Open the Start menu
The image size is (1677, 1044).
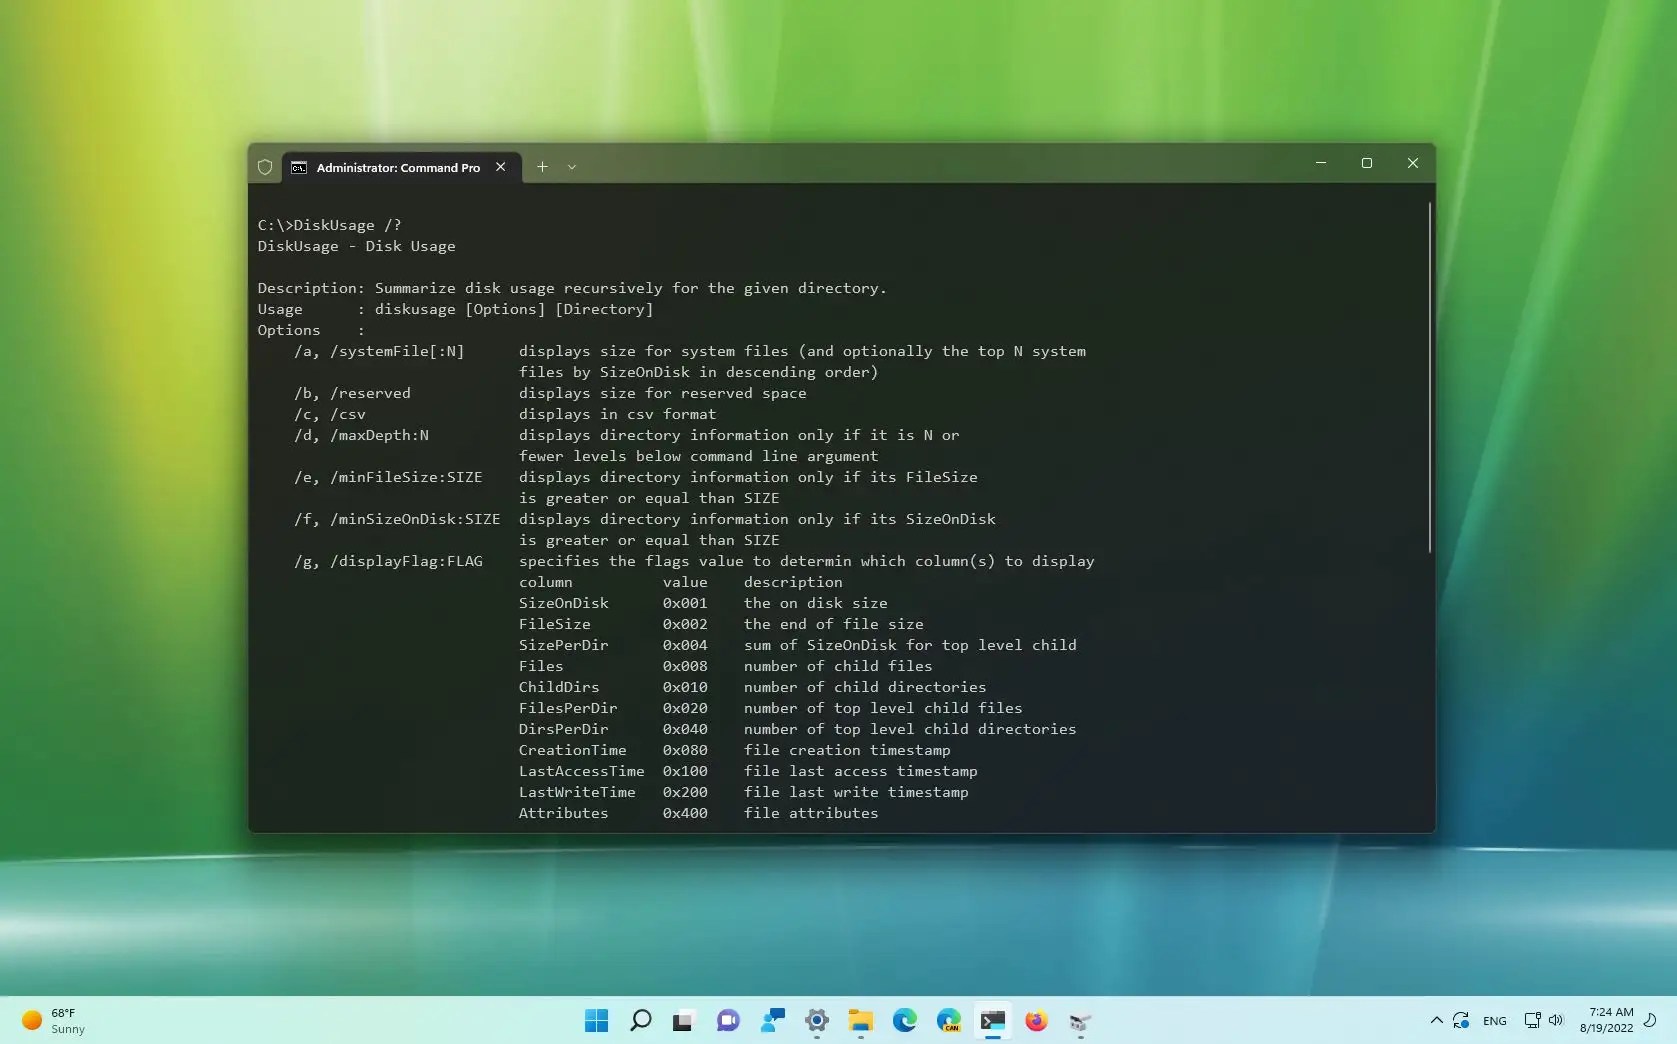[596, 1021]
